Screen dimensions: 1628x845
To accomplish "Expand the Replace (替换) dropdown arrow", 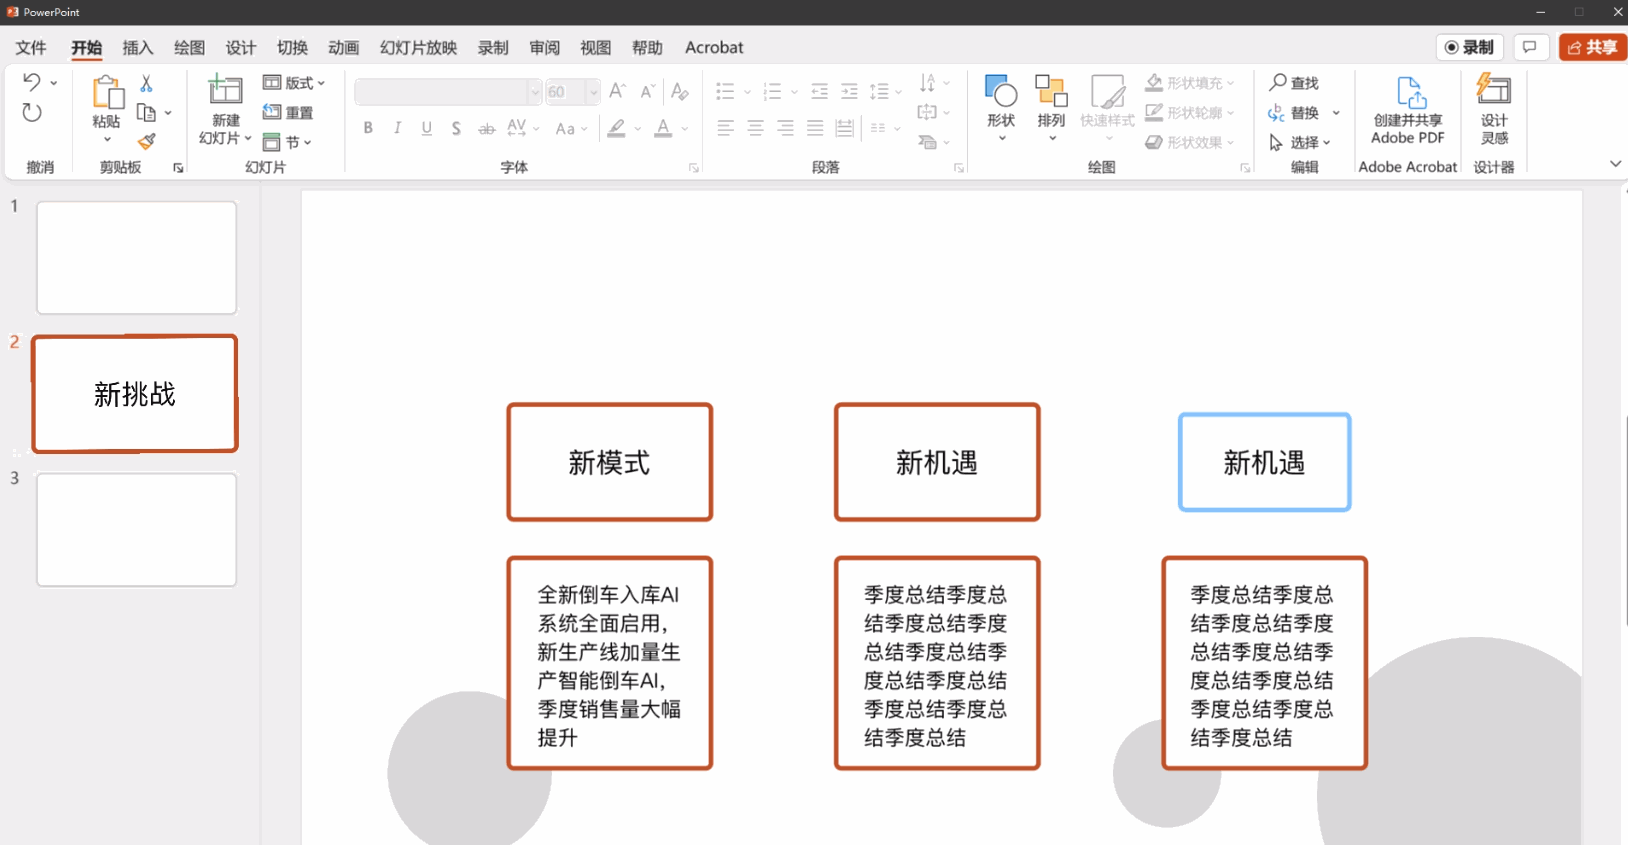I will (x=1336, y=113).
